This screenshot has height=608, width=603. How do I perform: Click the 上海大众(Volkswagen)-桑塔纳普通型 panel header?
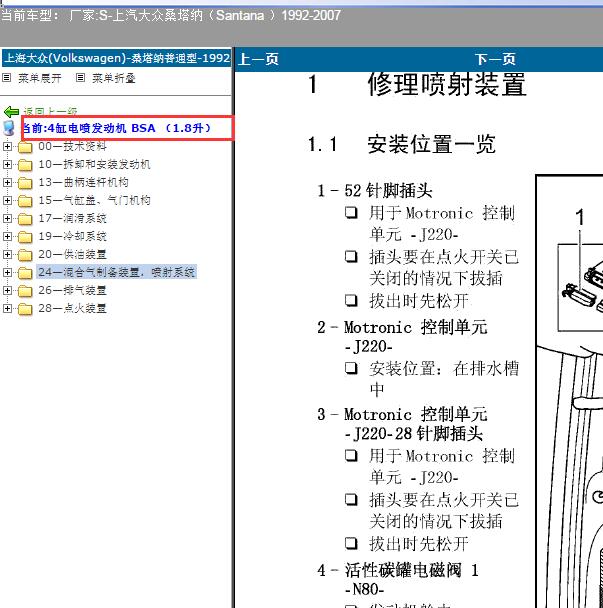click(117, 58)
